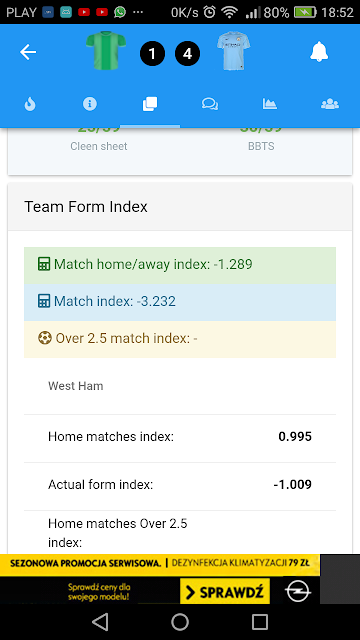Tap the notification bell icon

coord(319,52)
